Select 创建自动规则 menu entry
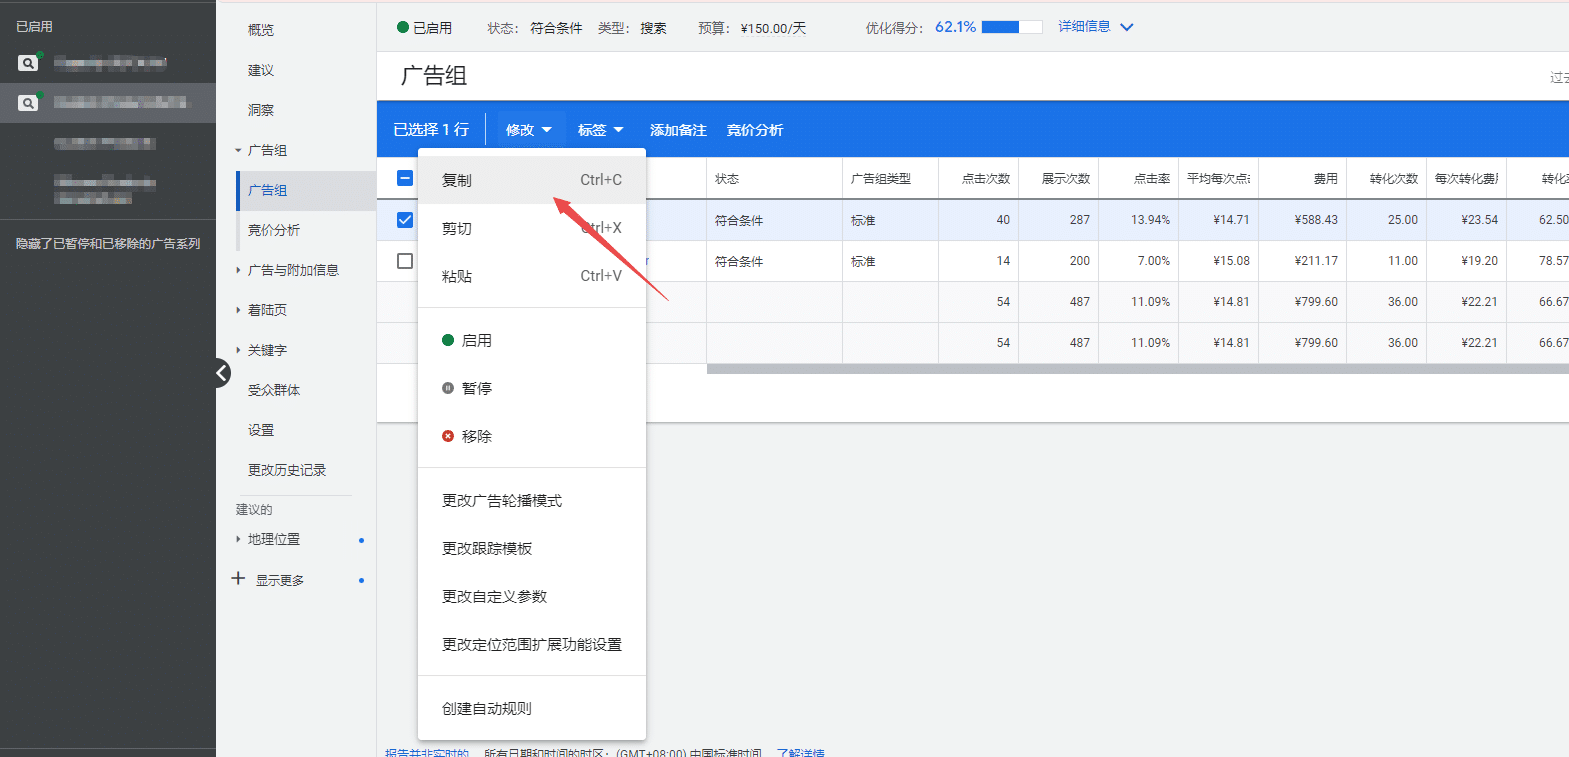This screenshot has height=757, width=1569. [532, 708]
